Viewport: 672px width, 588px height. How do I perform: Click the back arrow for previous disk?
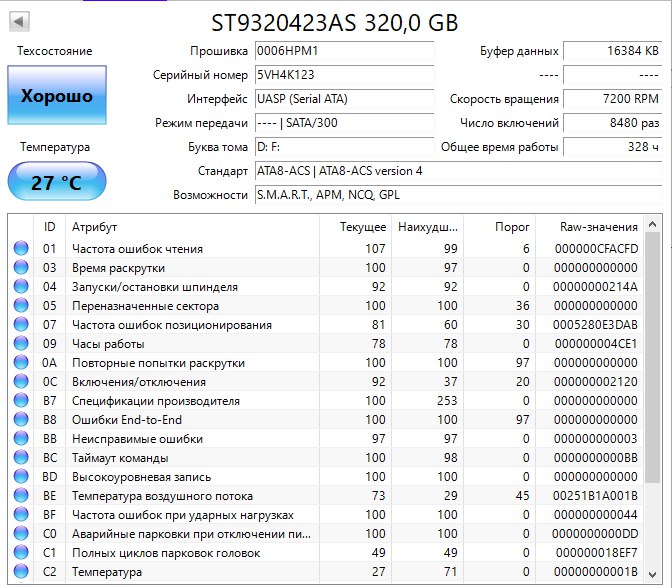(x=19, y=21)
